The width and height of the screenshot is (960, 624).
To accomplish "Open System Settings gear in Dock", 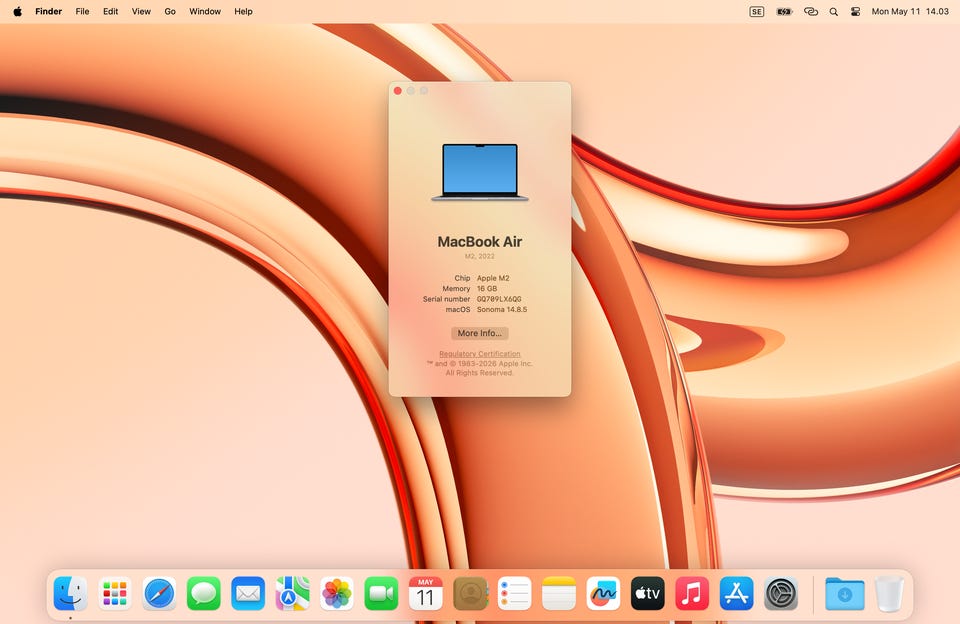I will pyautogui.click(x=781, y=593).
